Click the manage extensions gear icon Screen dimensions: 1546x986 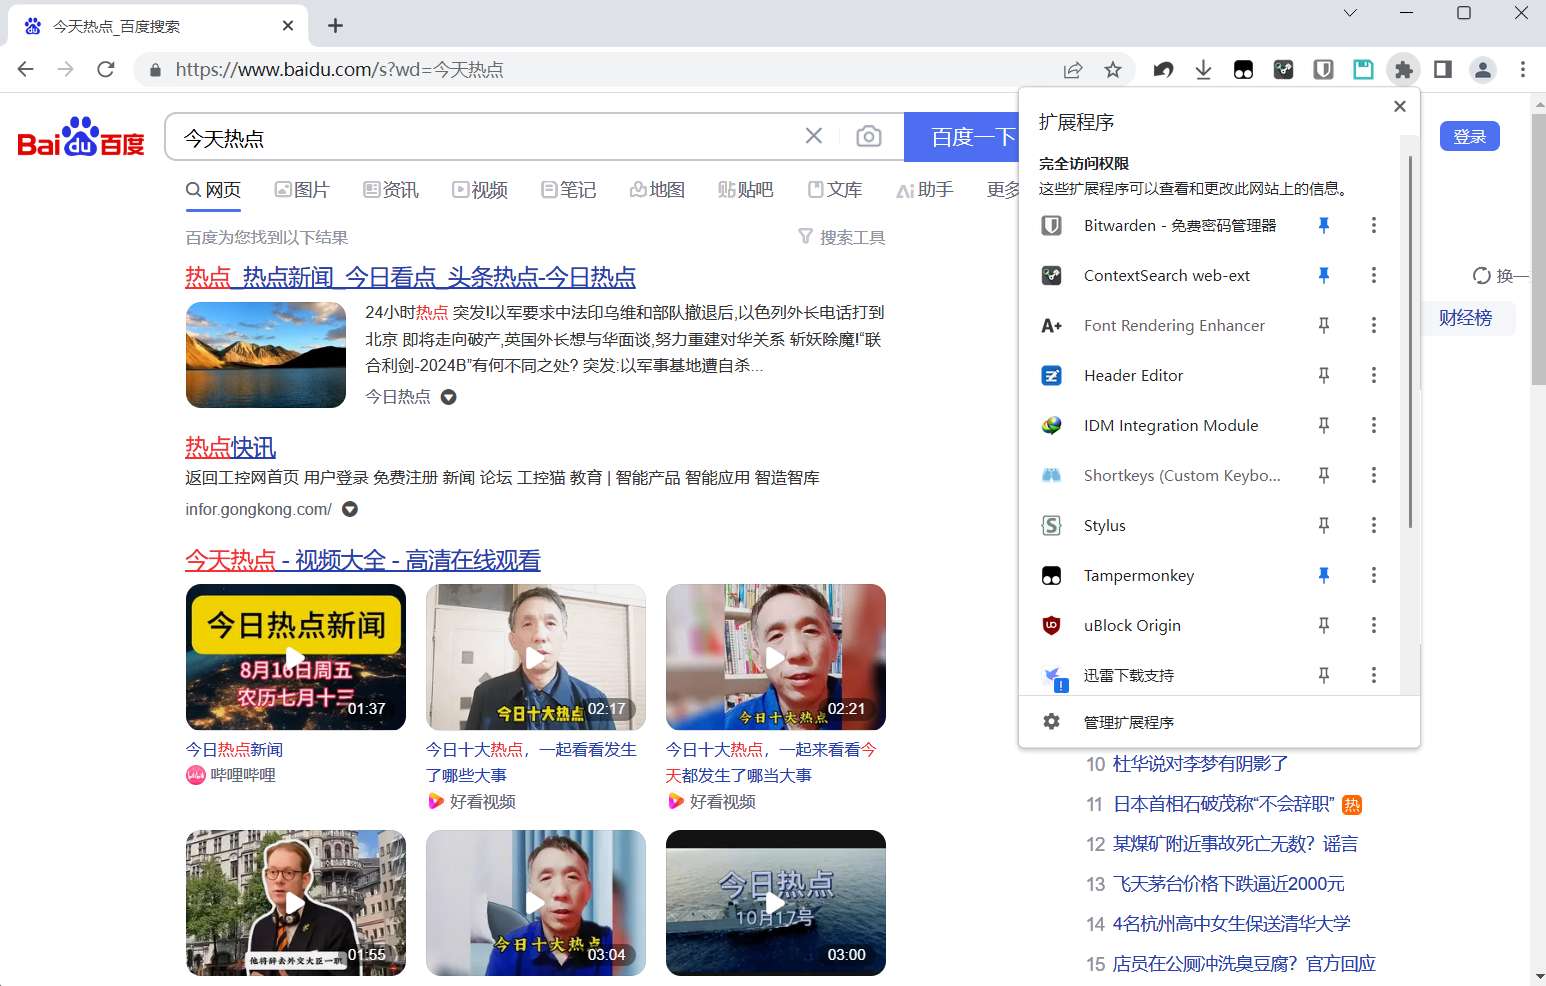(x=1051, y=721)
